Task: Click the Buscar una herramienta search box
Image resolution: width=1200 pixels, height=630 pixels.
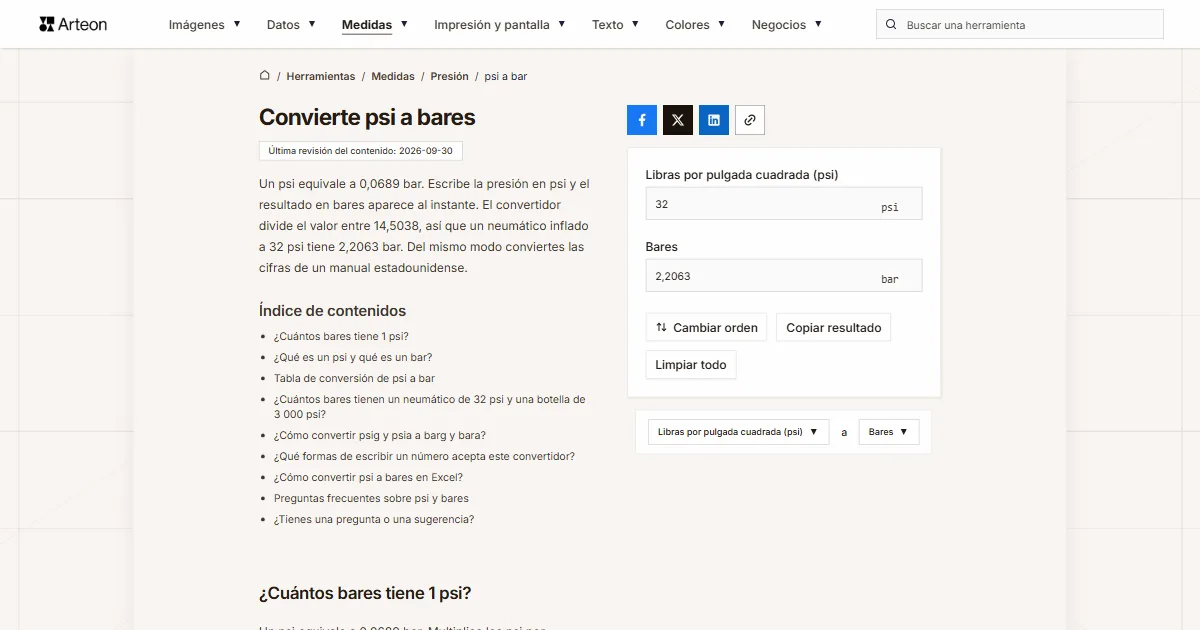Action: [1020, 25]
